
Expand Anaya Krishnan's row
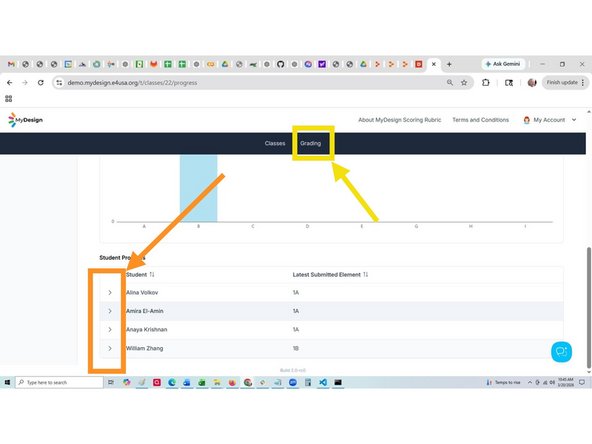coord(110,330)
